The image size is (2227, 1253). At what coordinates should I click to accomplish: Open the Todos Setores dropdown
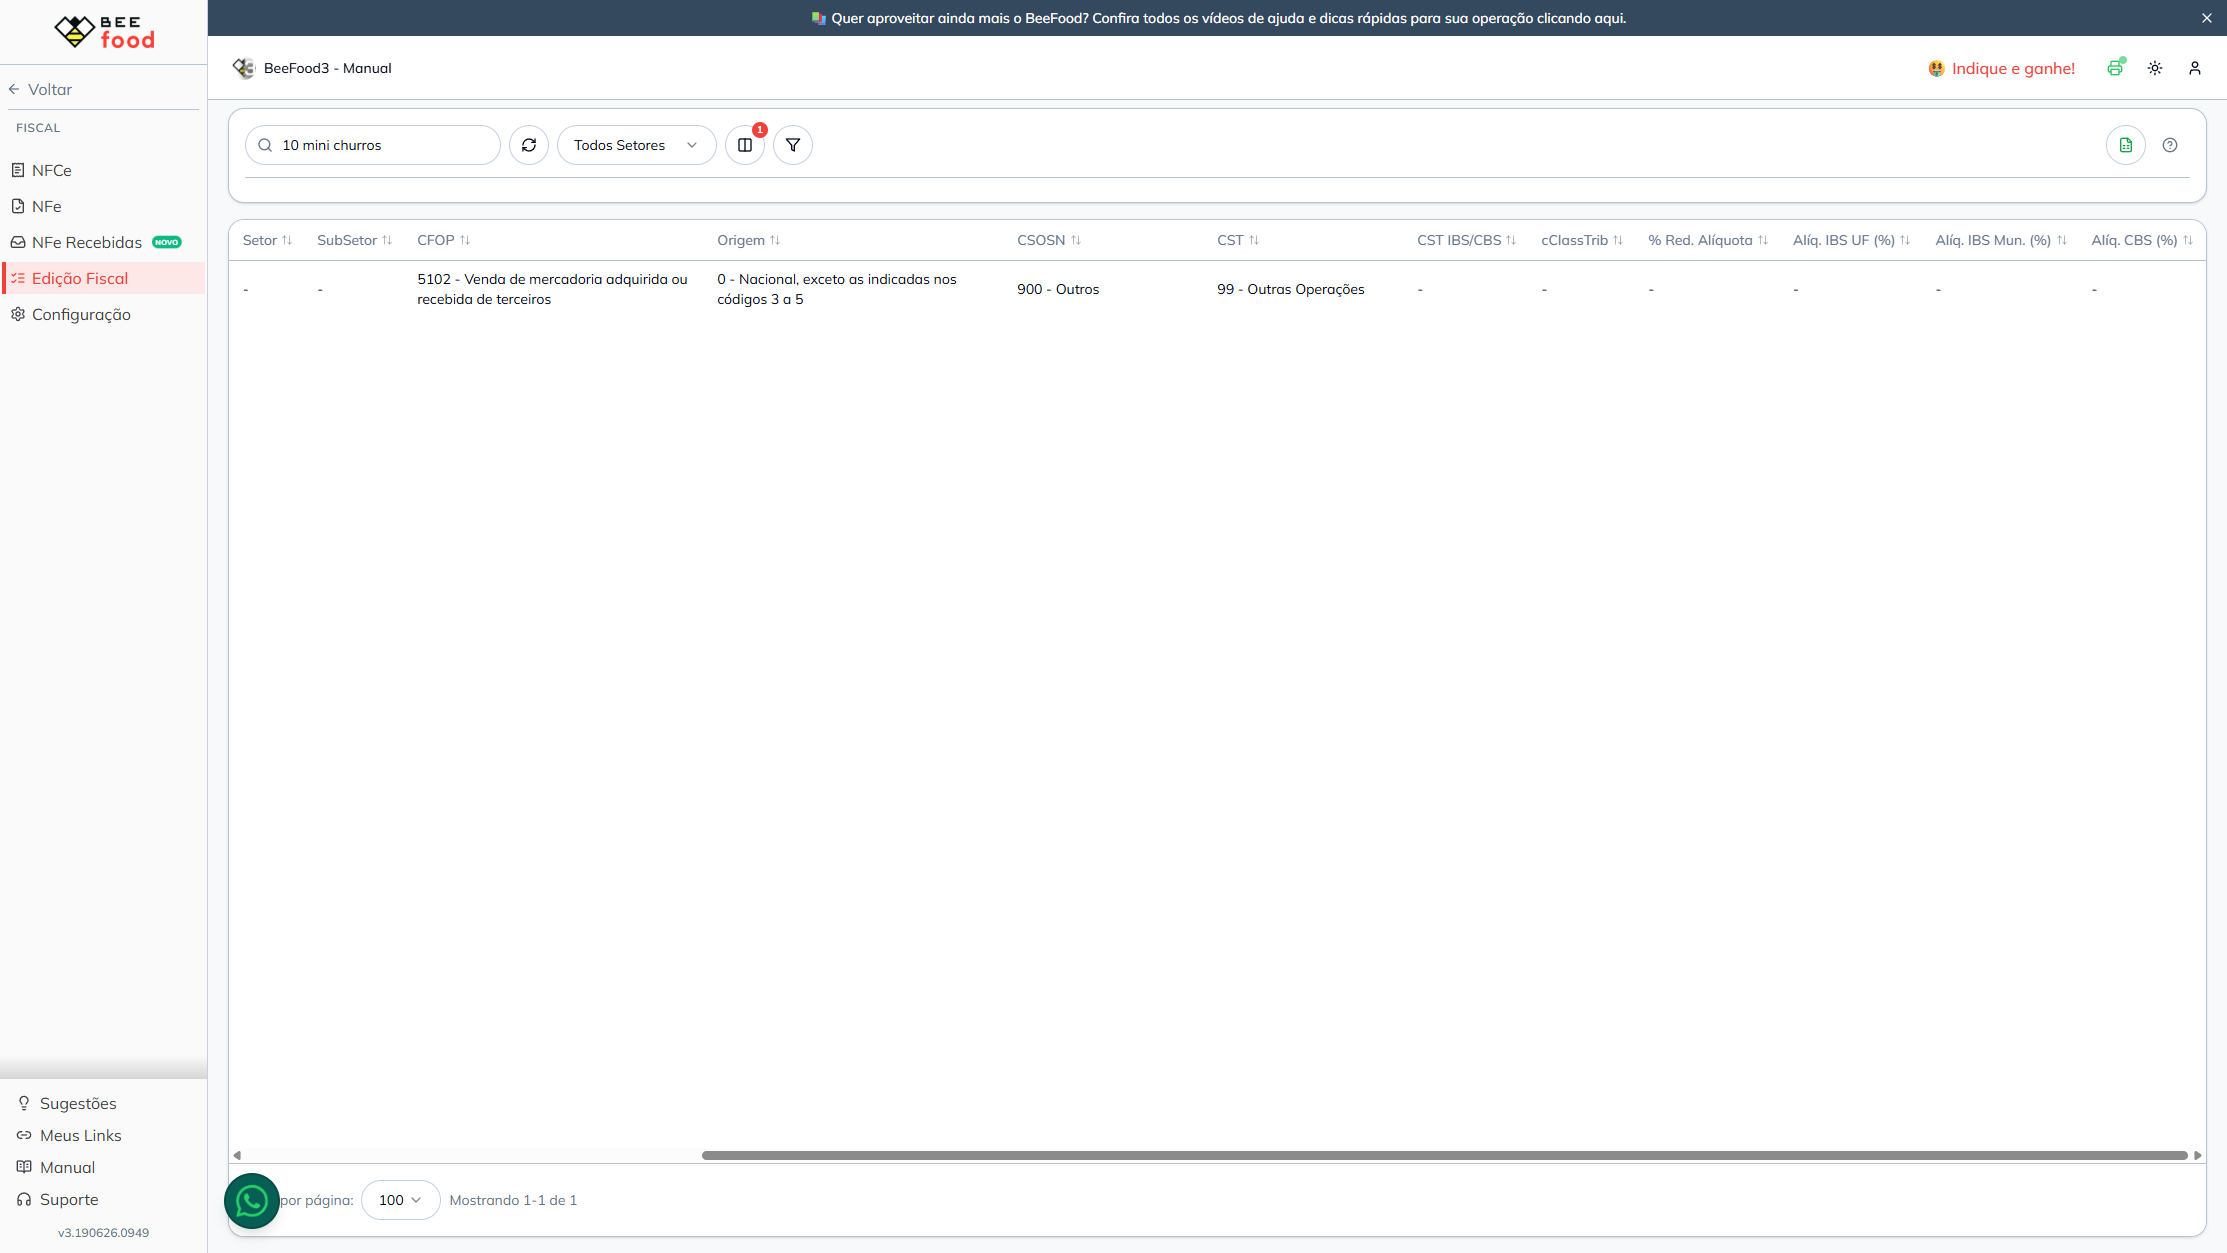[x=636, y=145]
